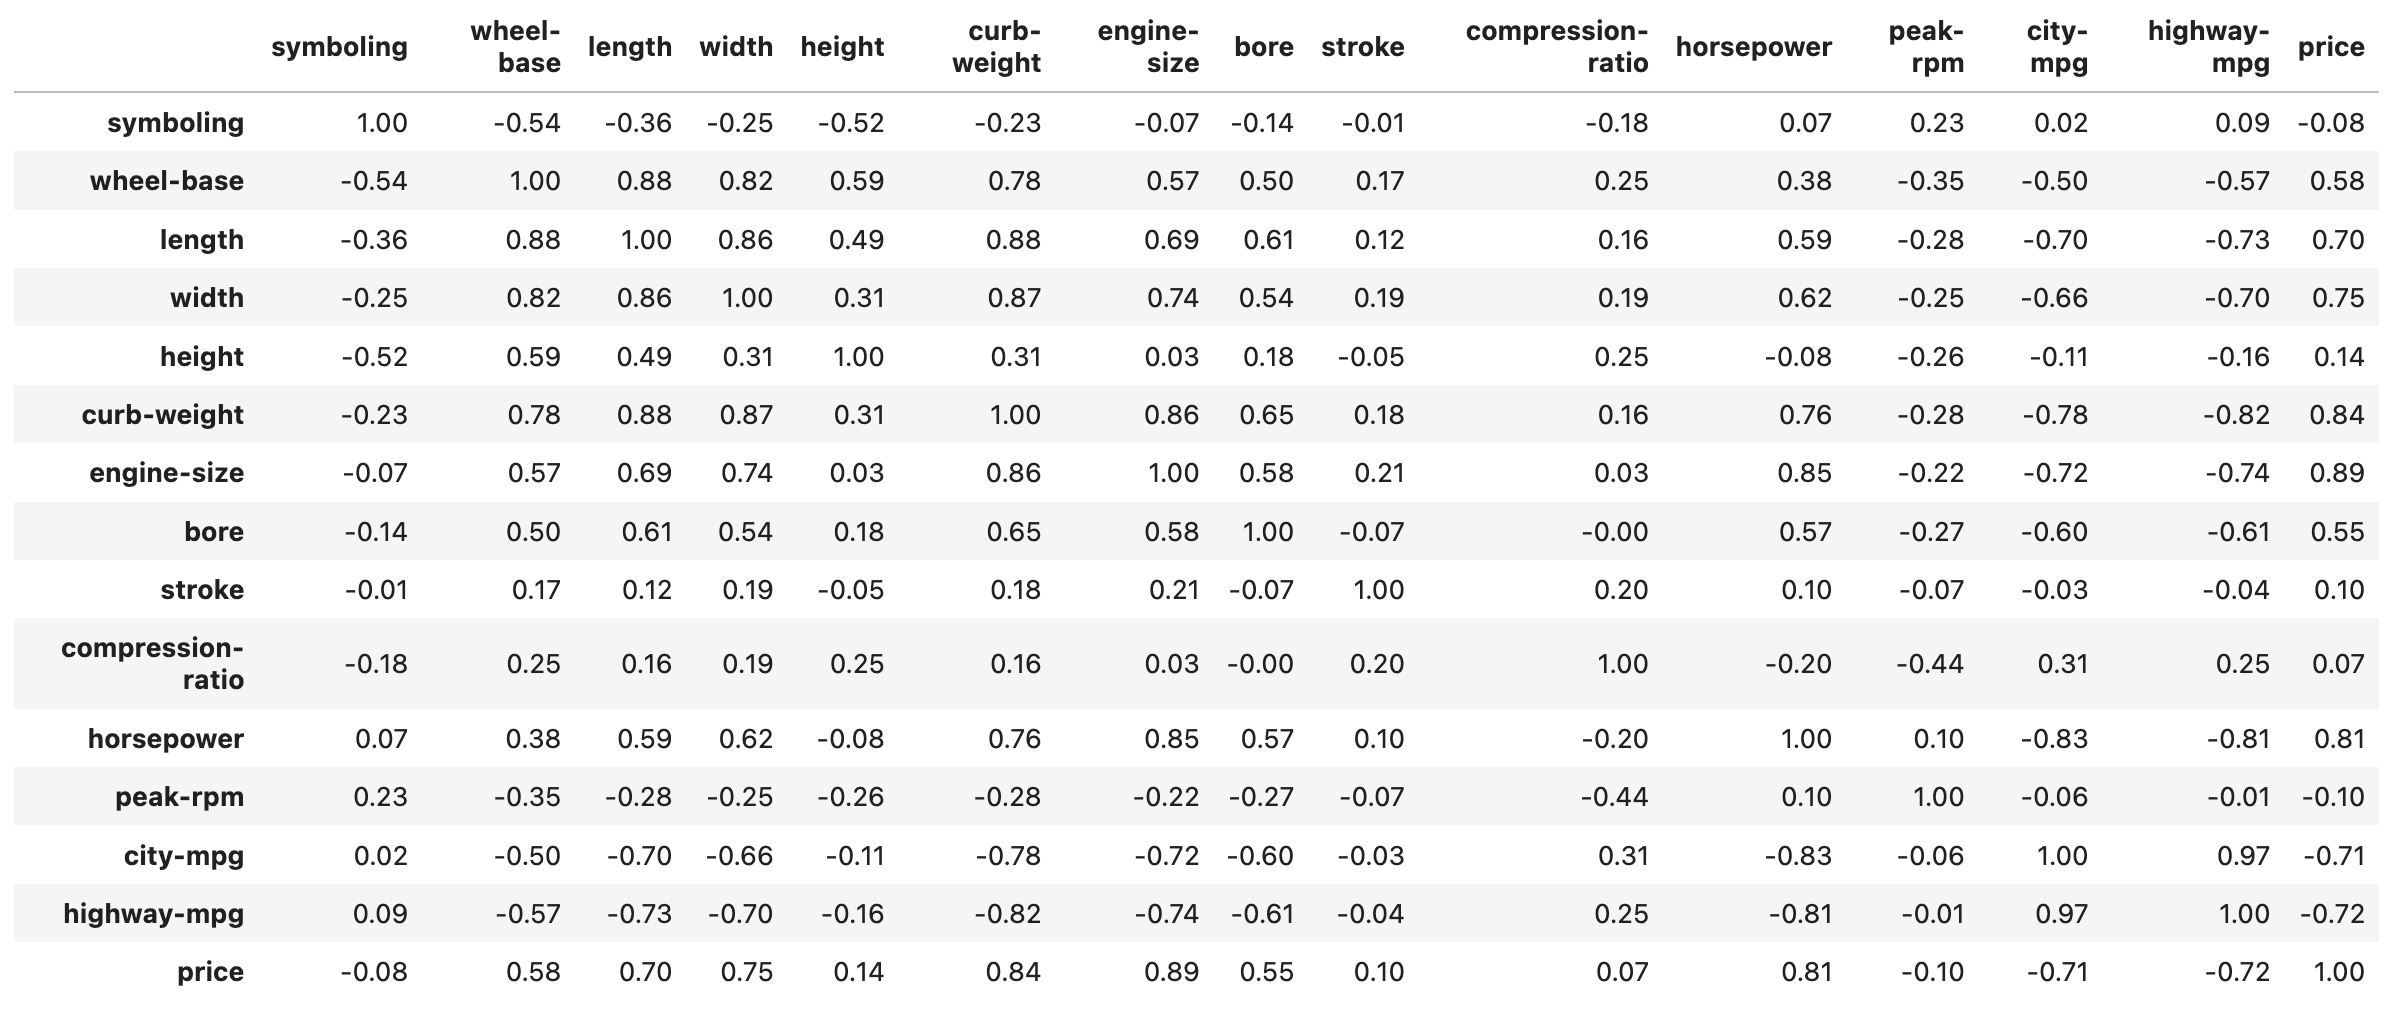Select the city-mpg row label
Image resolution: width=2408 pixels, height=1016 pixels.
[x=183, y=856]
